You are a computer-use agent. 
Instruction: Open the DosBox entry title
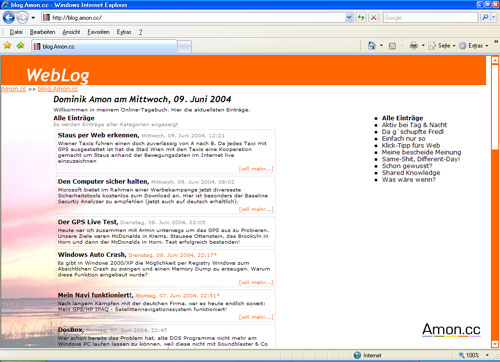point(71,330)
